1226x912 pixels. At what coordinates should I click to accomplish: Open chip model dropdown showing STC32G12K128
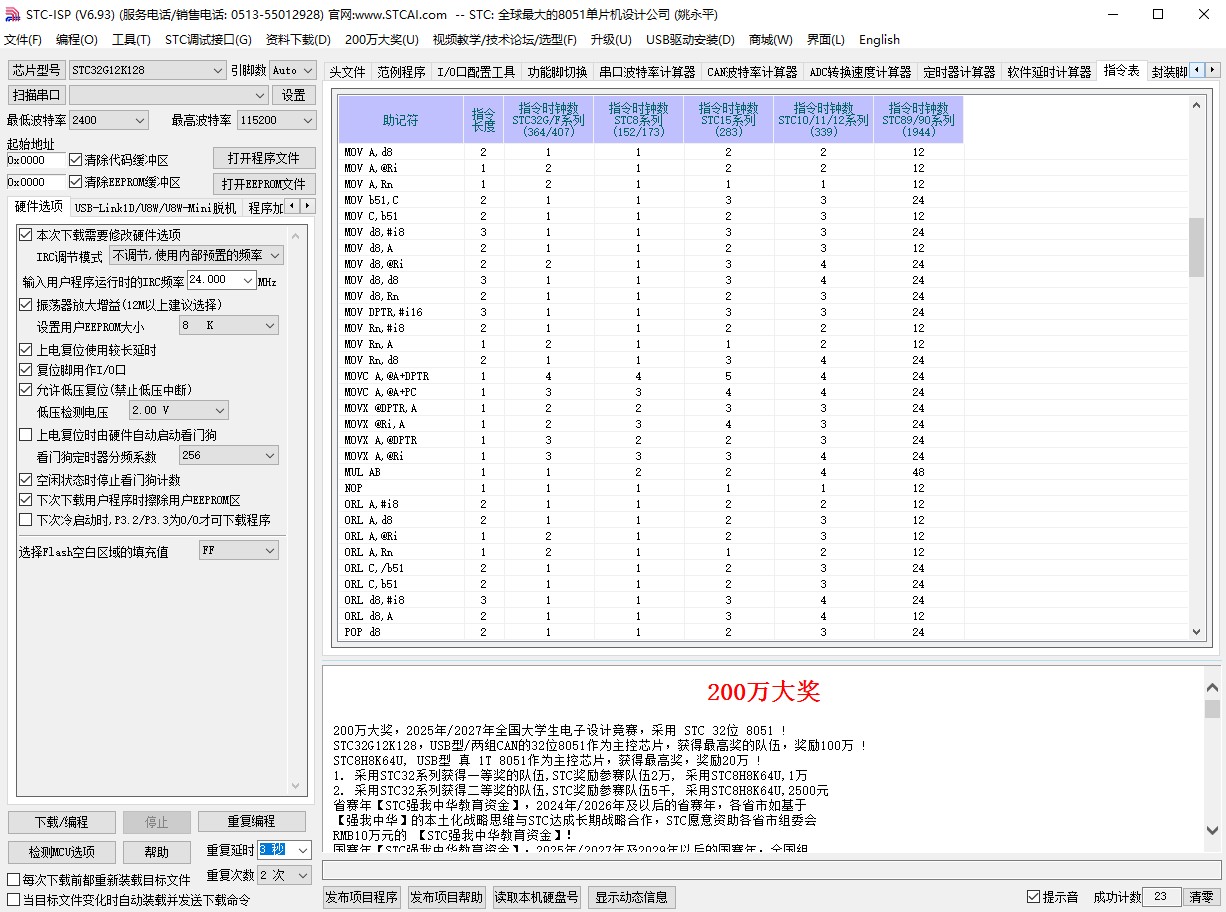pos(147,70)
